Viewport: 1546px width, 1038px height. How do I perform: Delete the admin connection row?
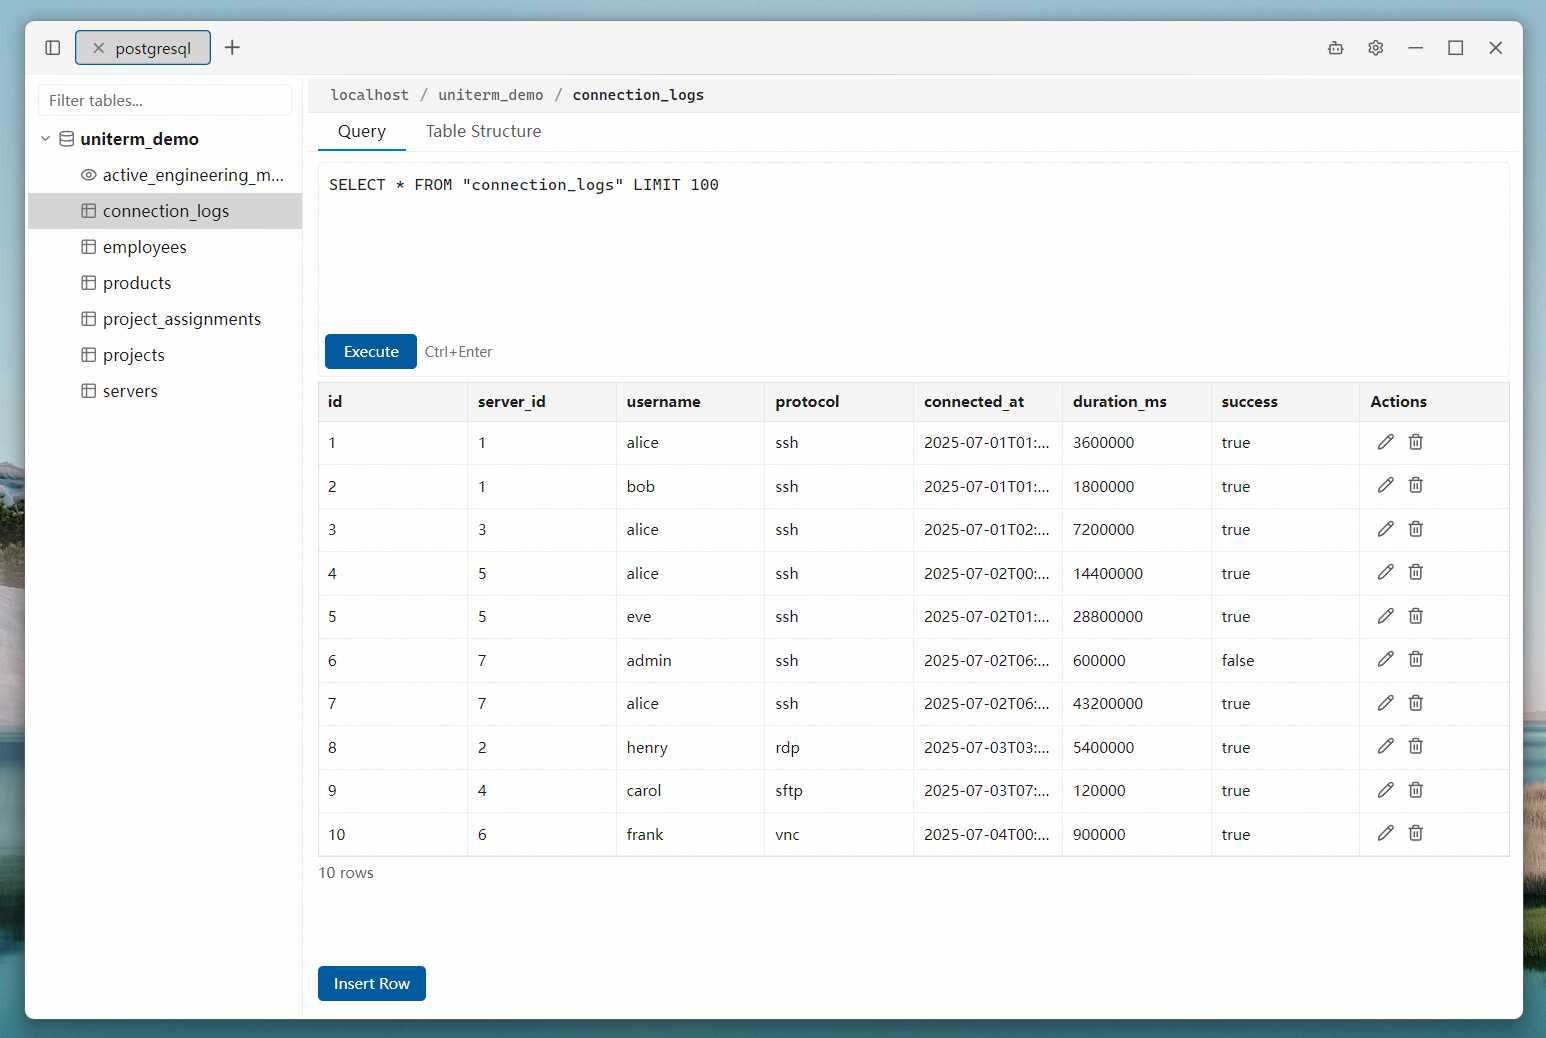[1416, 659]
